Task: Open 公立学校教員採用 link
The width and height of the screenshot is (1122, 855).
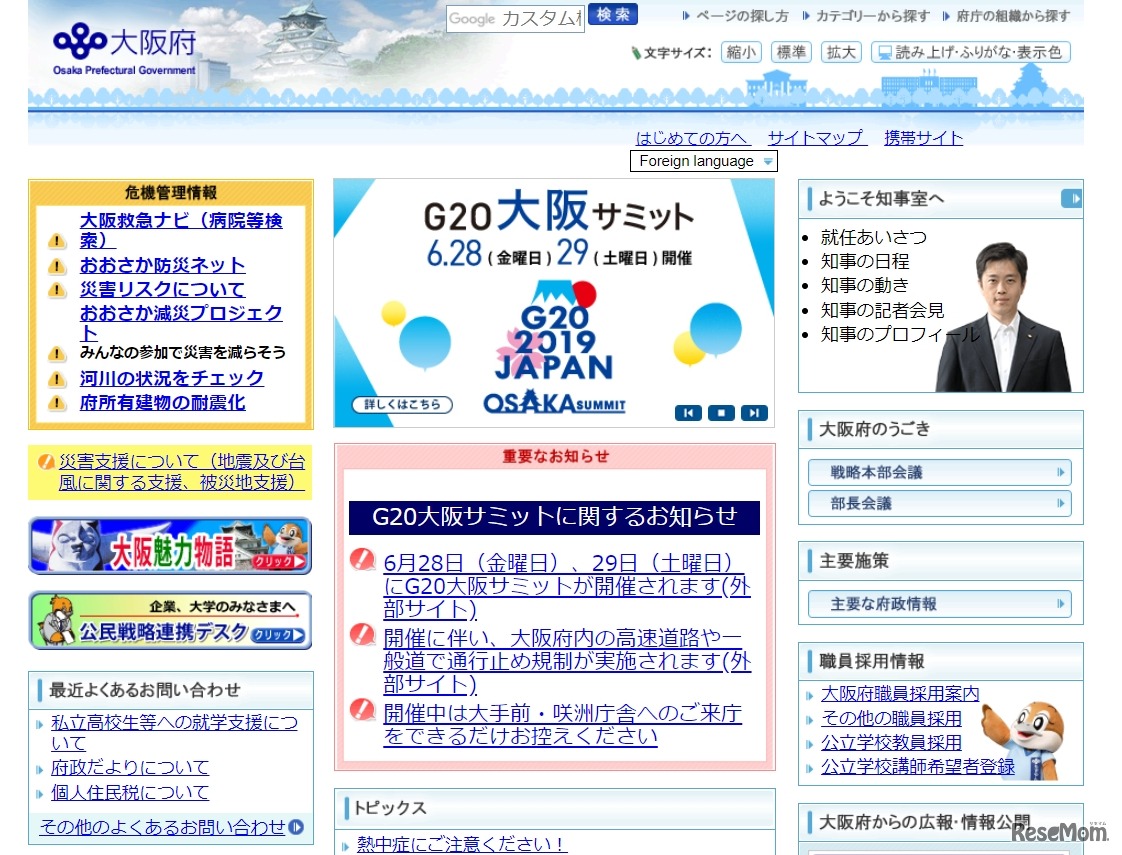Action: point(892,743)
